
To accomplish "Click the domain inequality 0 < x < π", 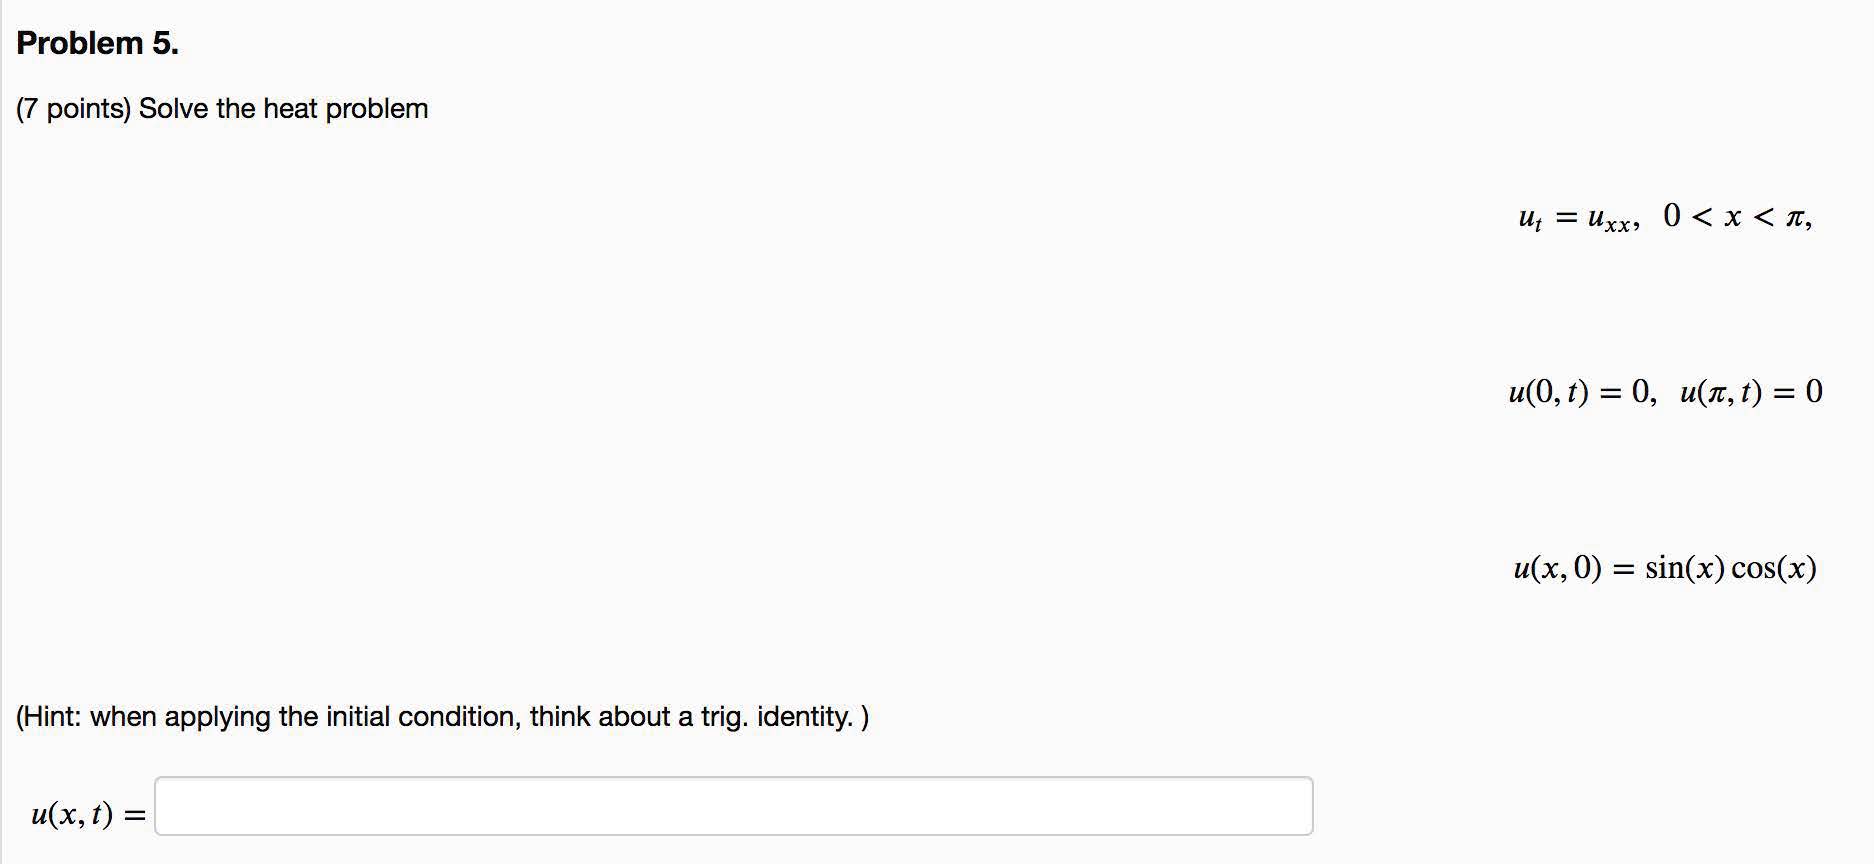I will 1736,216.
